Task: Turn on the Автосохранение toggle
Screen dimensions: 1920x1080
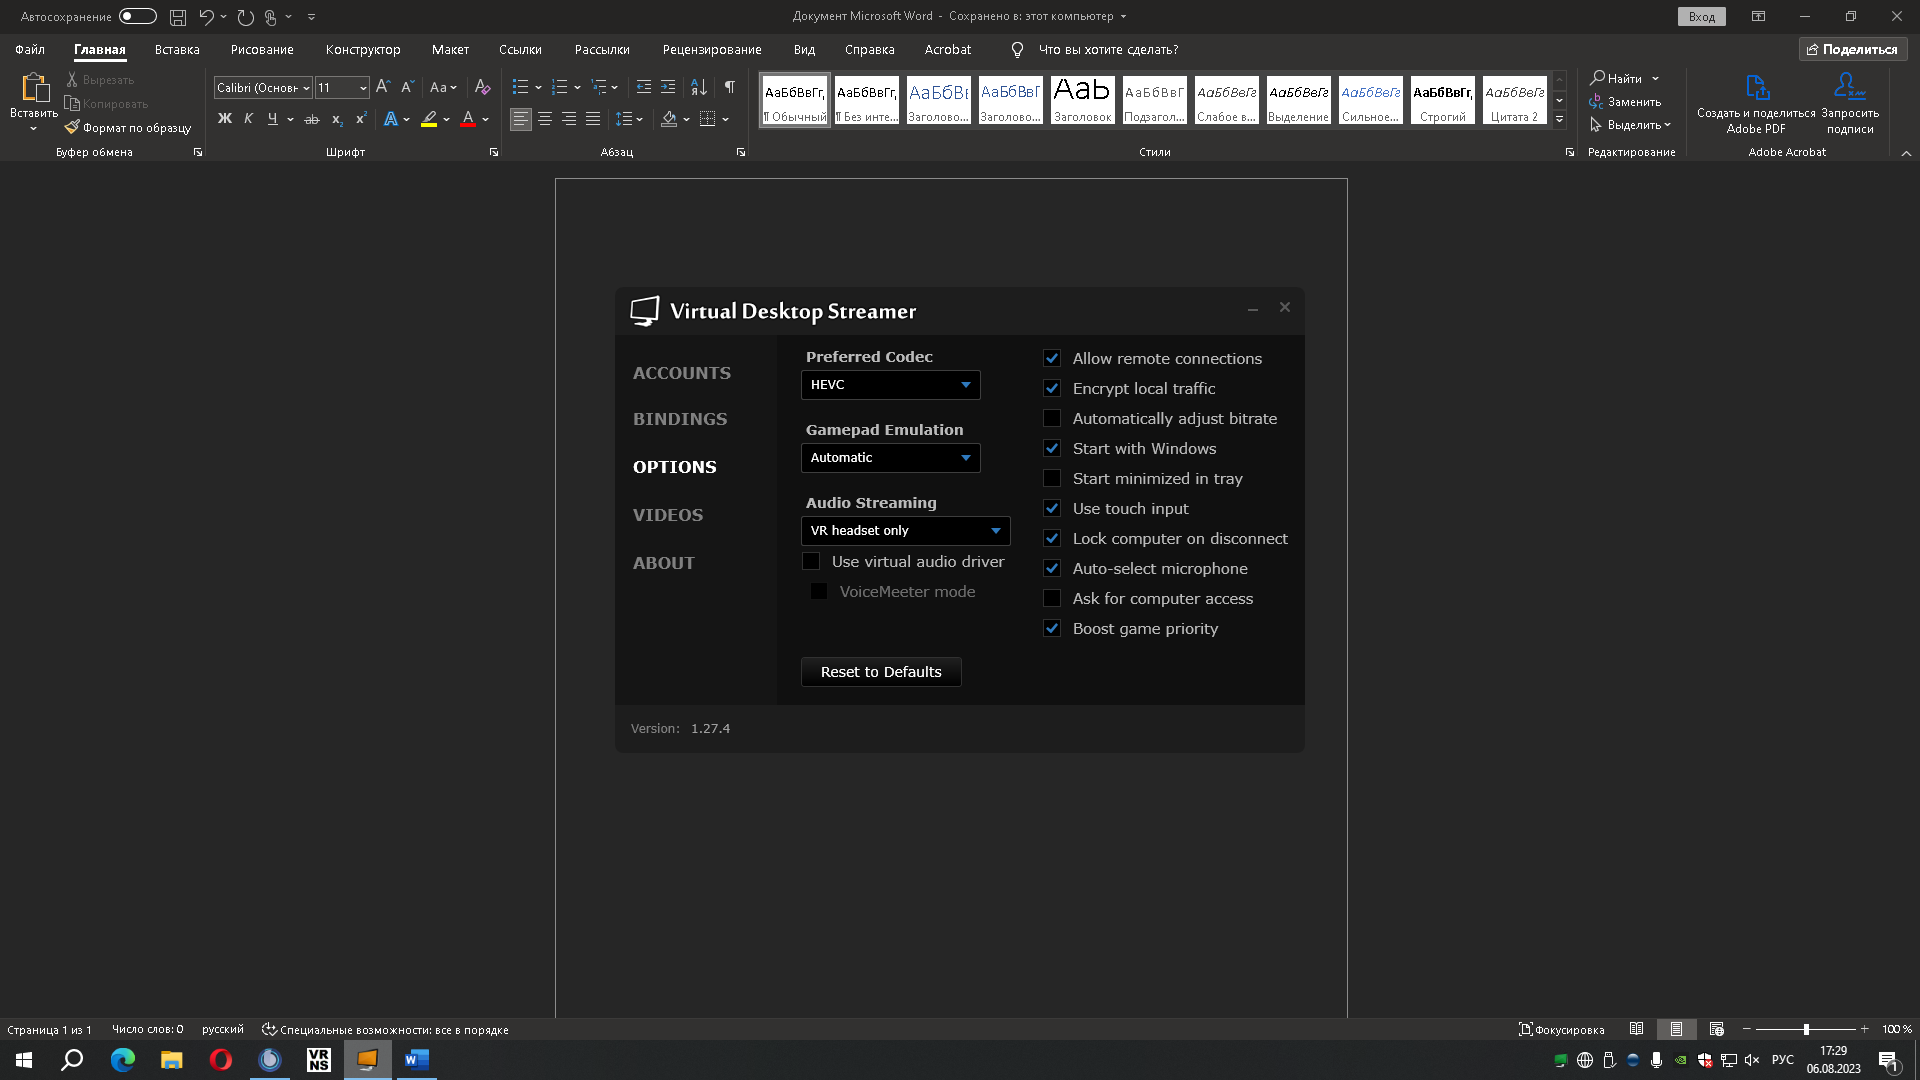Action: click(x=137, y=17)
